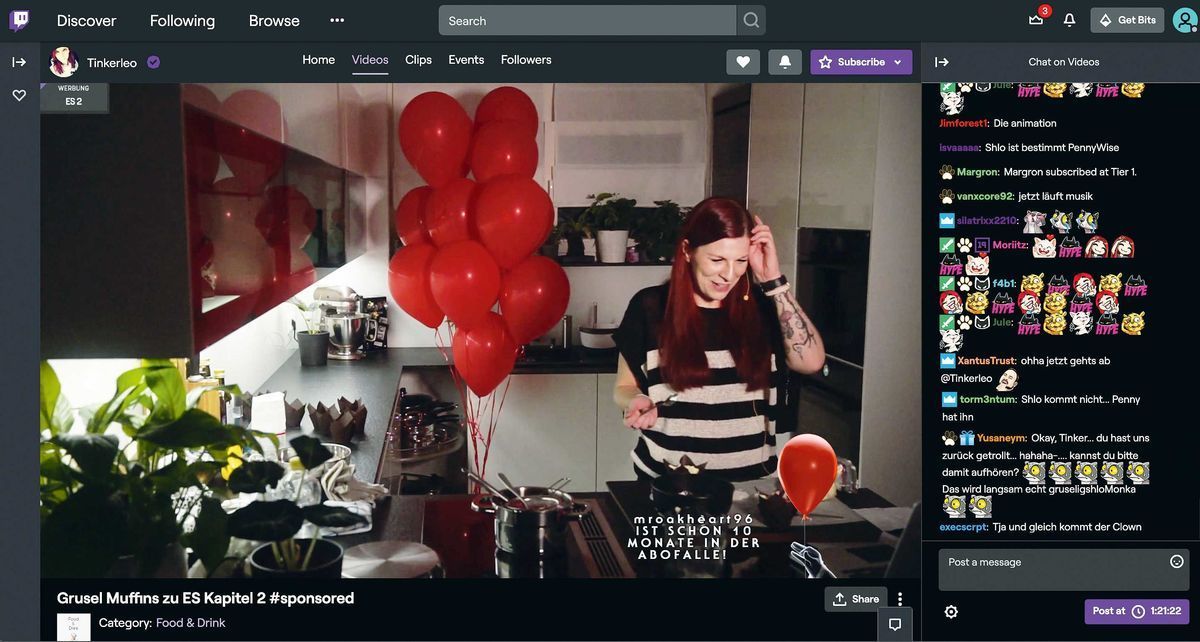The height and width of the screenshot is (642, 1200).
Task: Click the Tinkerleo channel avatar
Action: 64,62
